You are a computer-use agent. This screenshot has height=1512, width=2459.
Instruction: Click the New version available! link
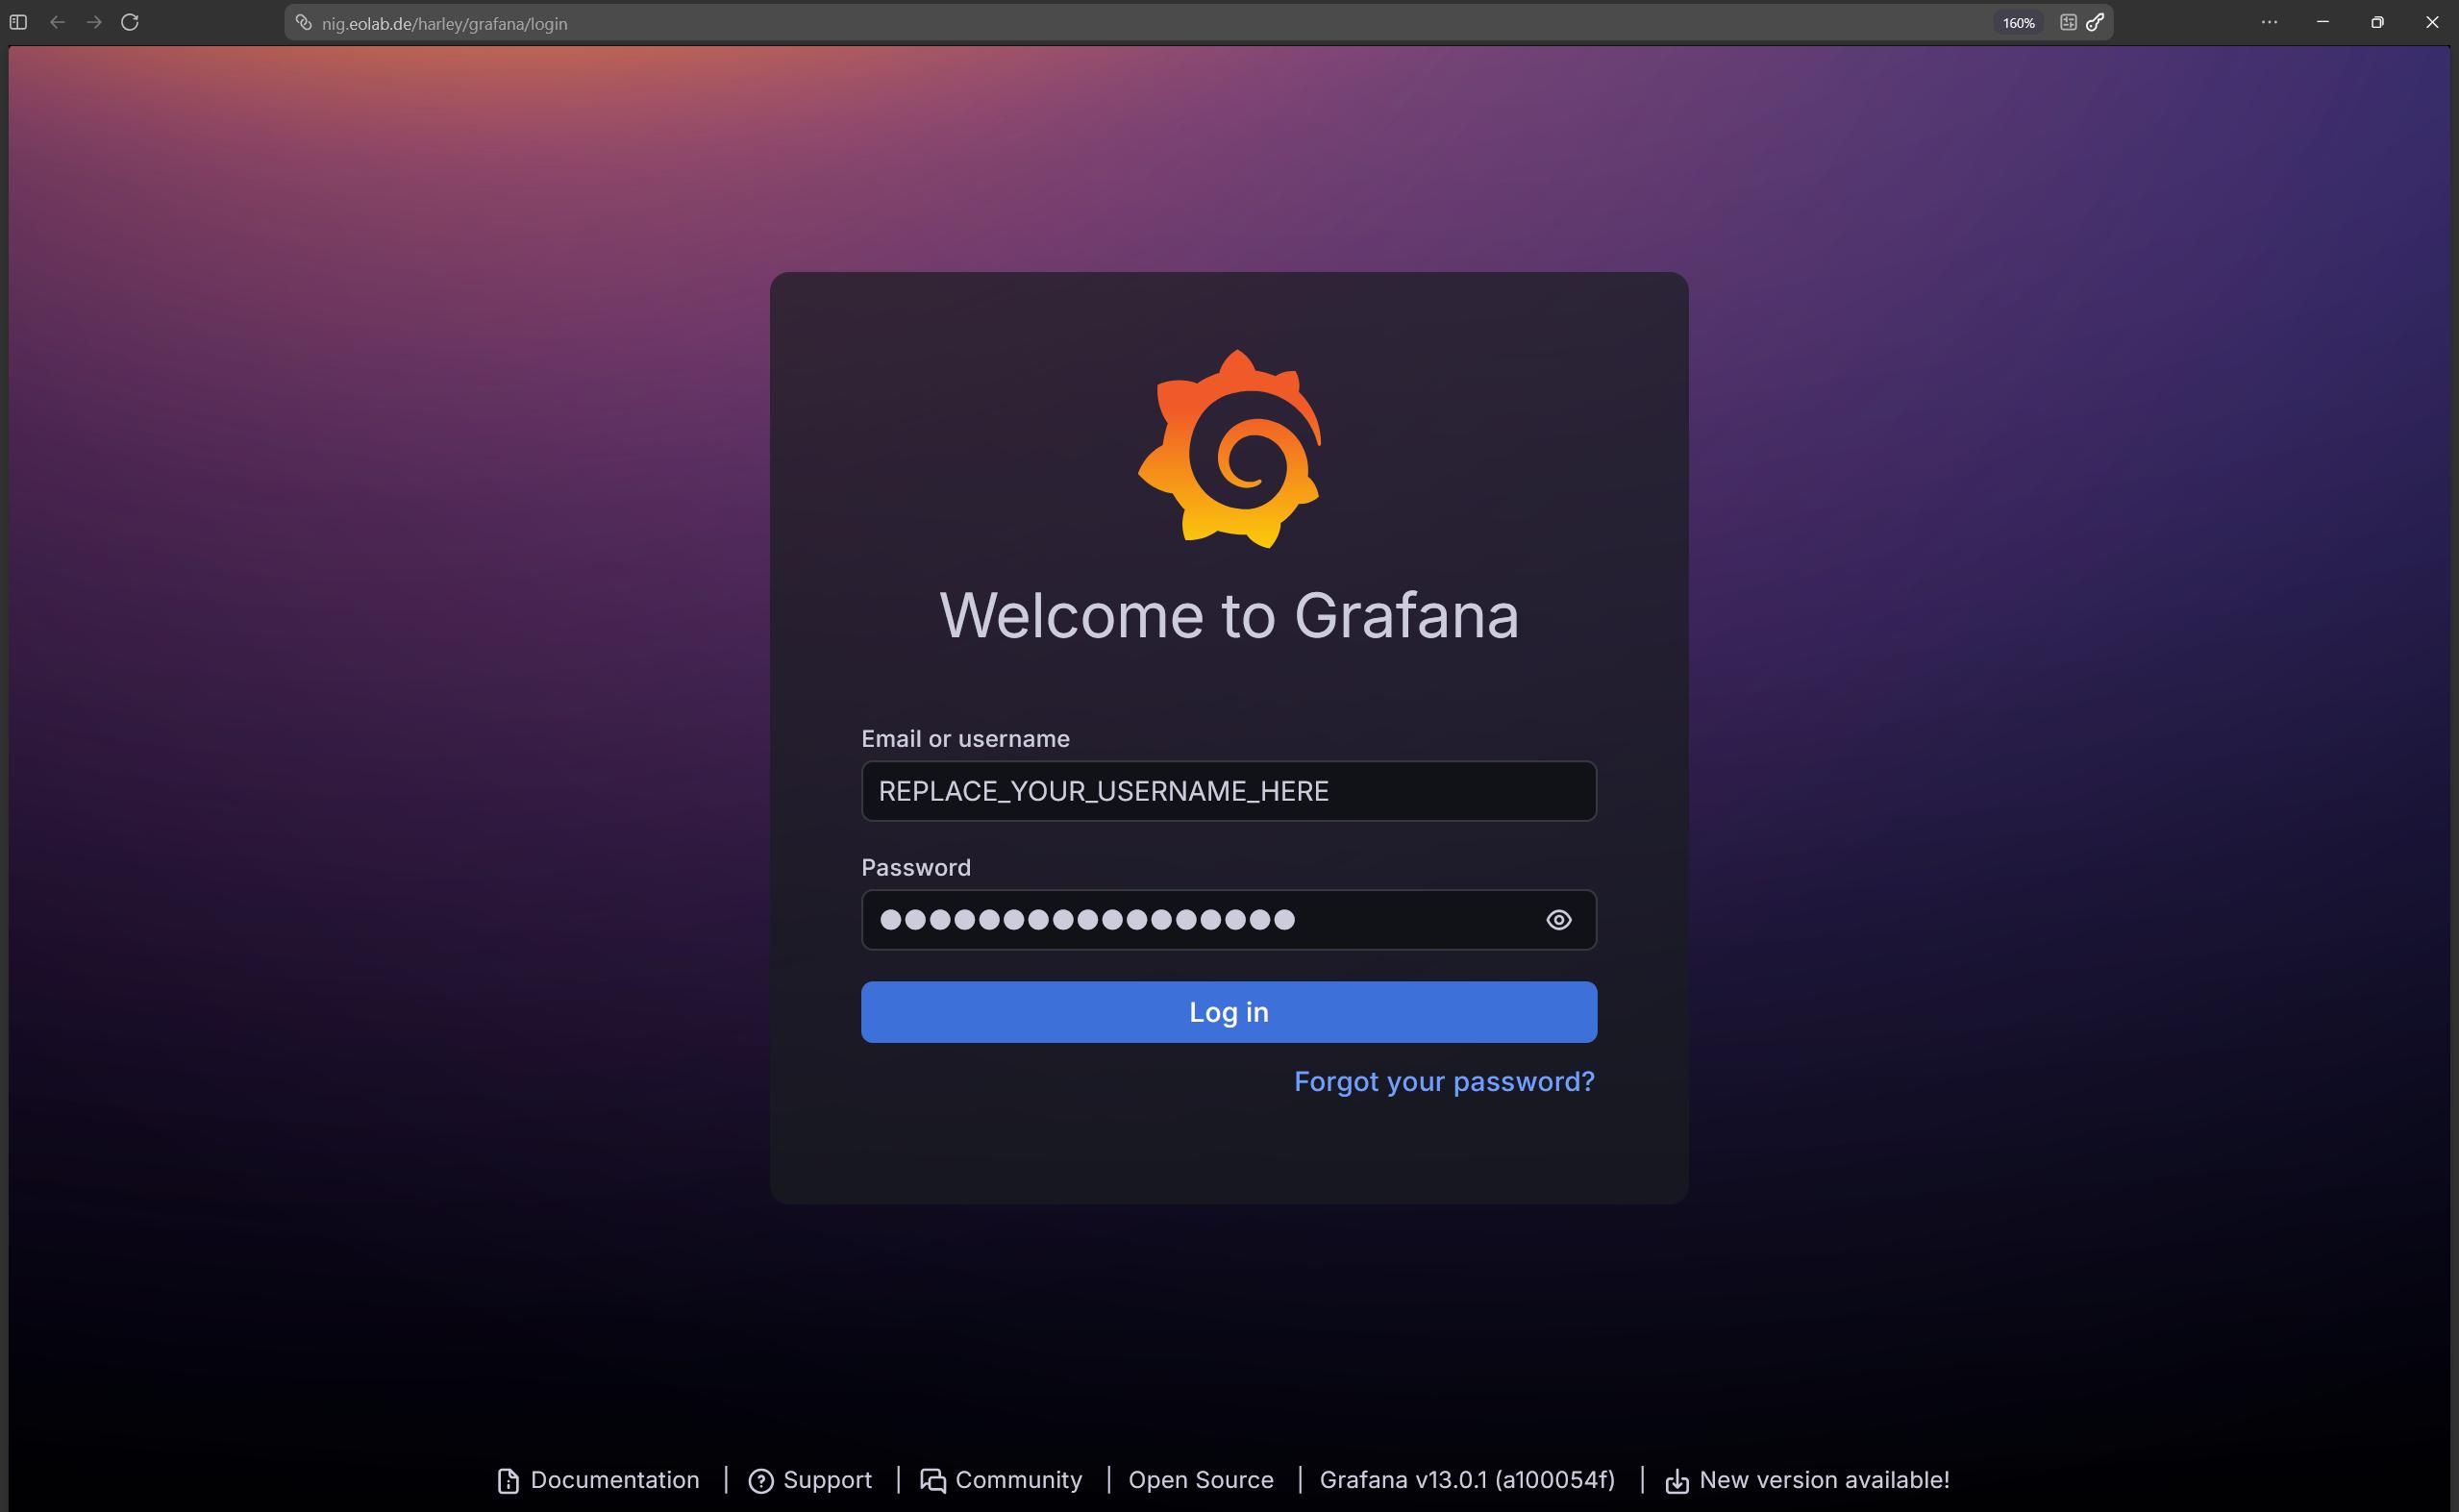point(1807,1480)
